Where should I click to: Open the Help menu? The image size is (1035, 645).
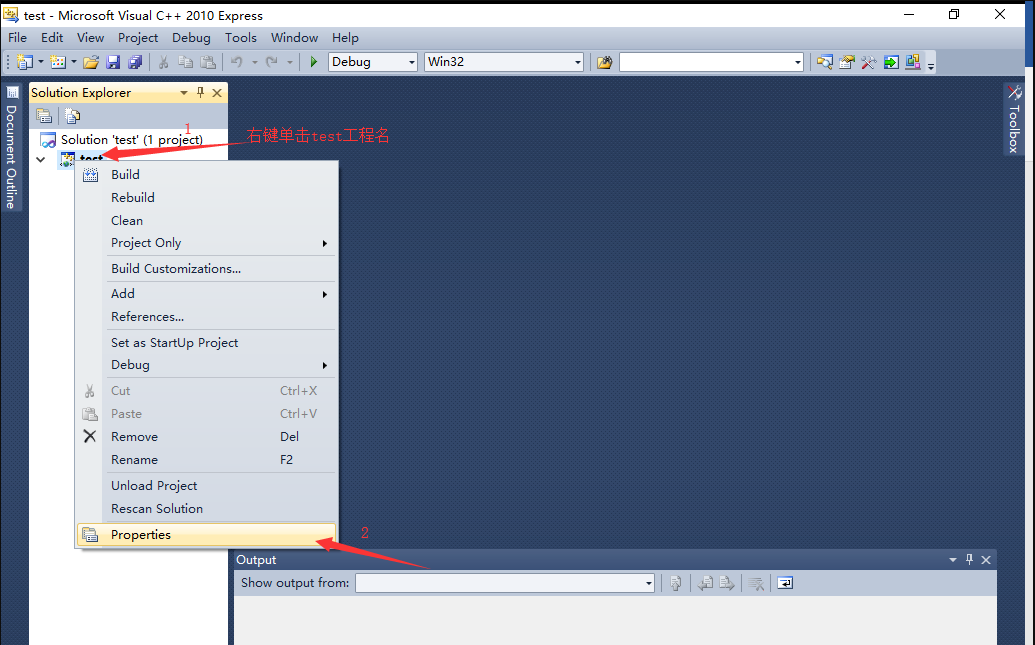(x=345, y=38)
